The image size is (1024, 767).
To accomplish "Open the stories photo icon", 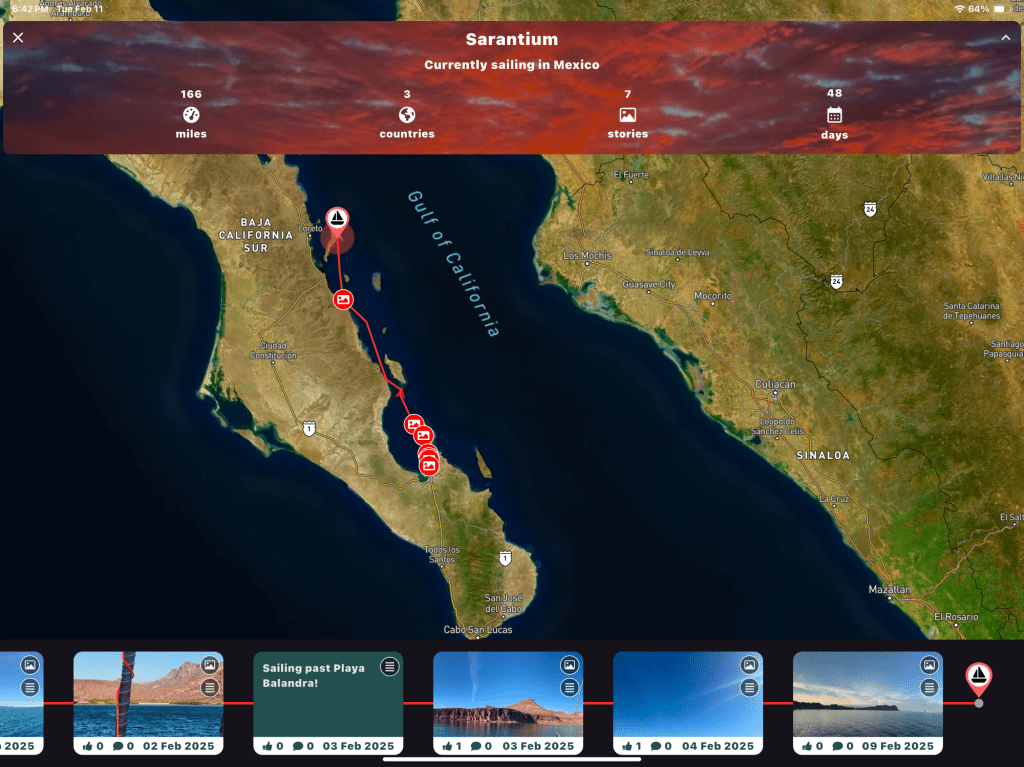I will pyautogui.click(x=627, y=115).
